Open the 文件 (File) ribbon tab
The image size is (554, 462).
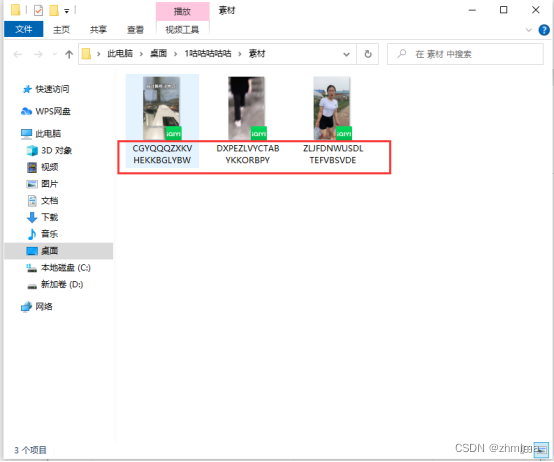click(23, 29)
